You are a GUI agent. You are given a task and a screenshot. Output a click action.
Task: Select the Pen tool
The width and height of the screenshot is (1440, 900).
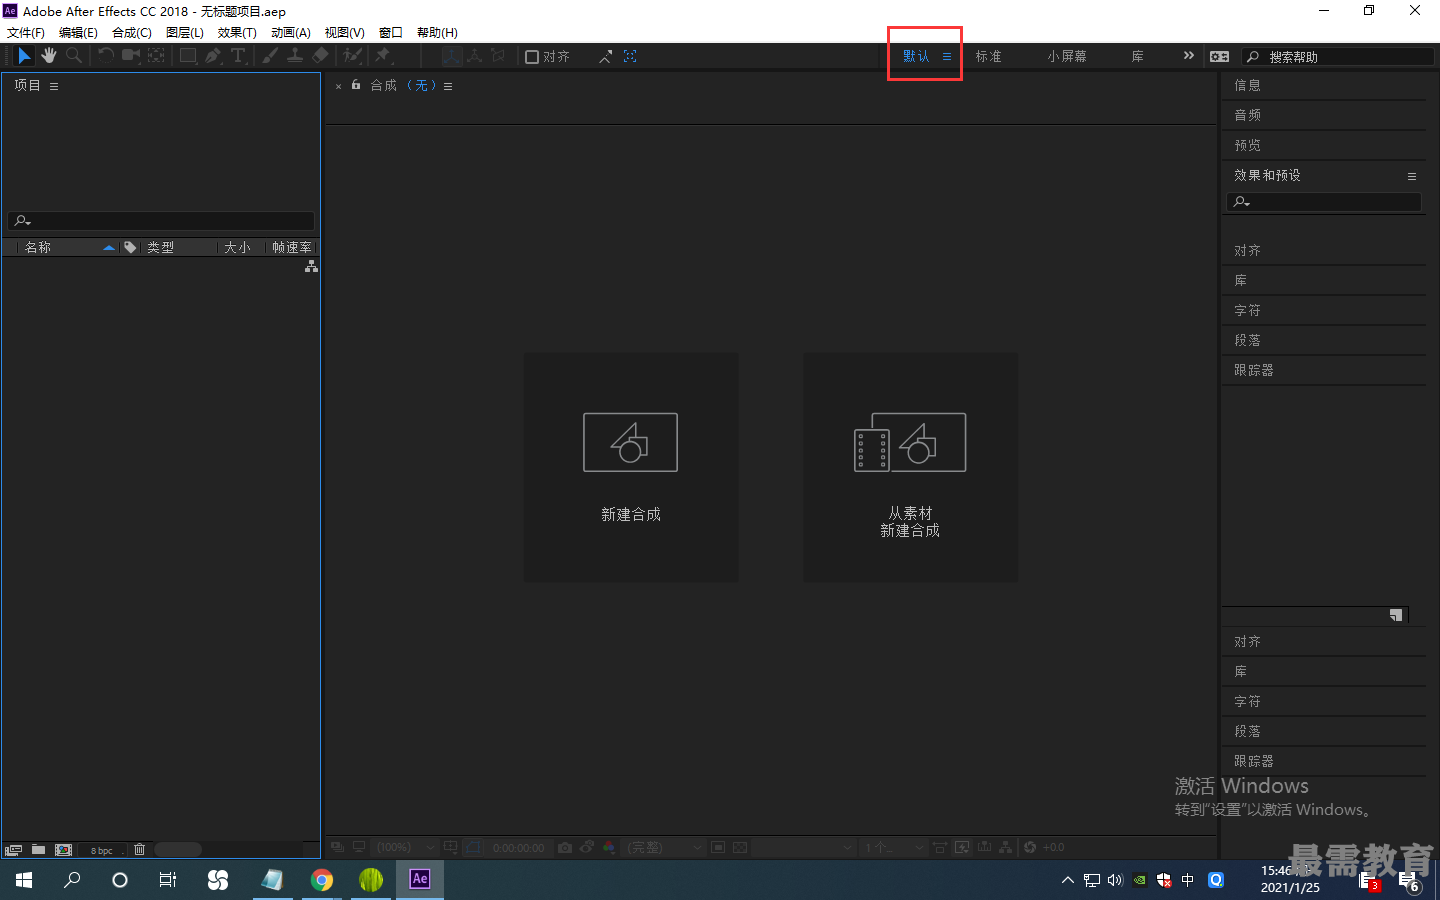tap(213, 56)
